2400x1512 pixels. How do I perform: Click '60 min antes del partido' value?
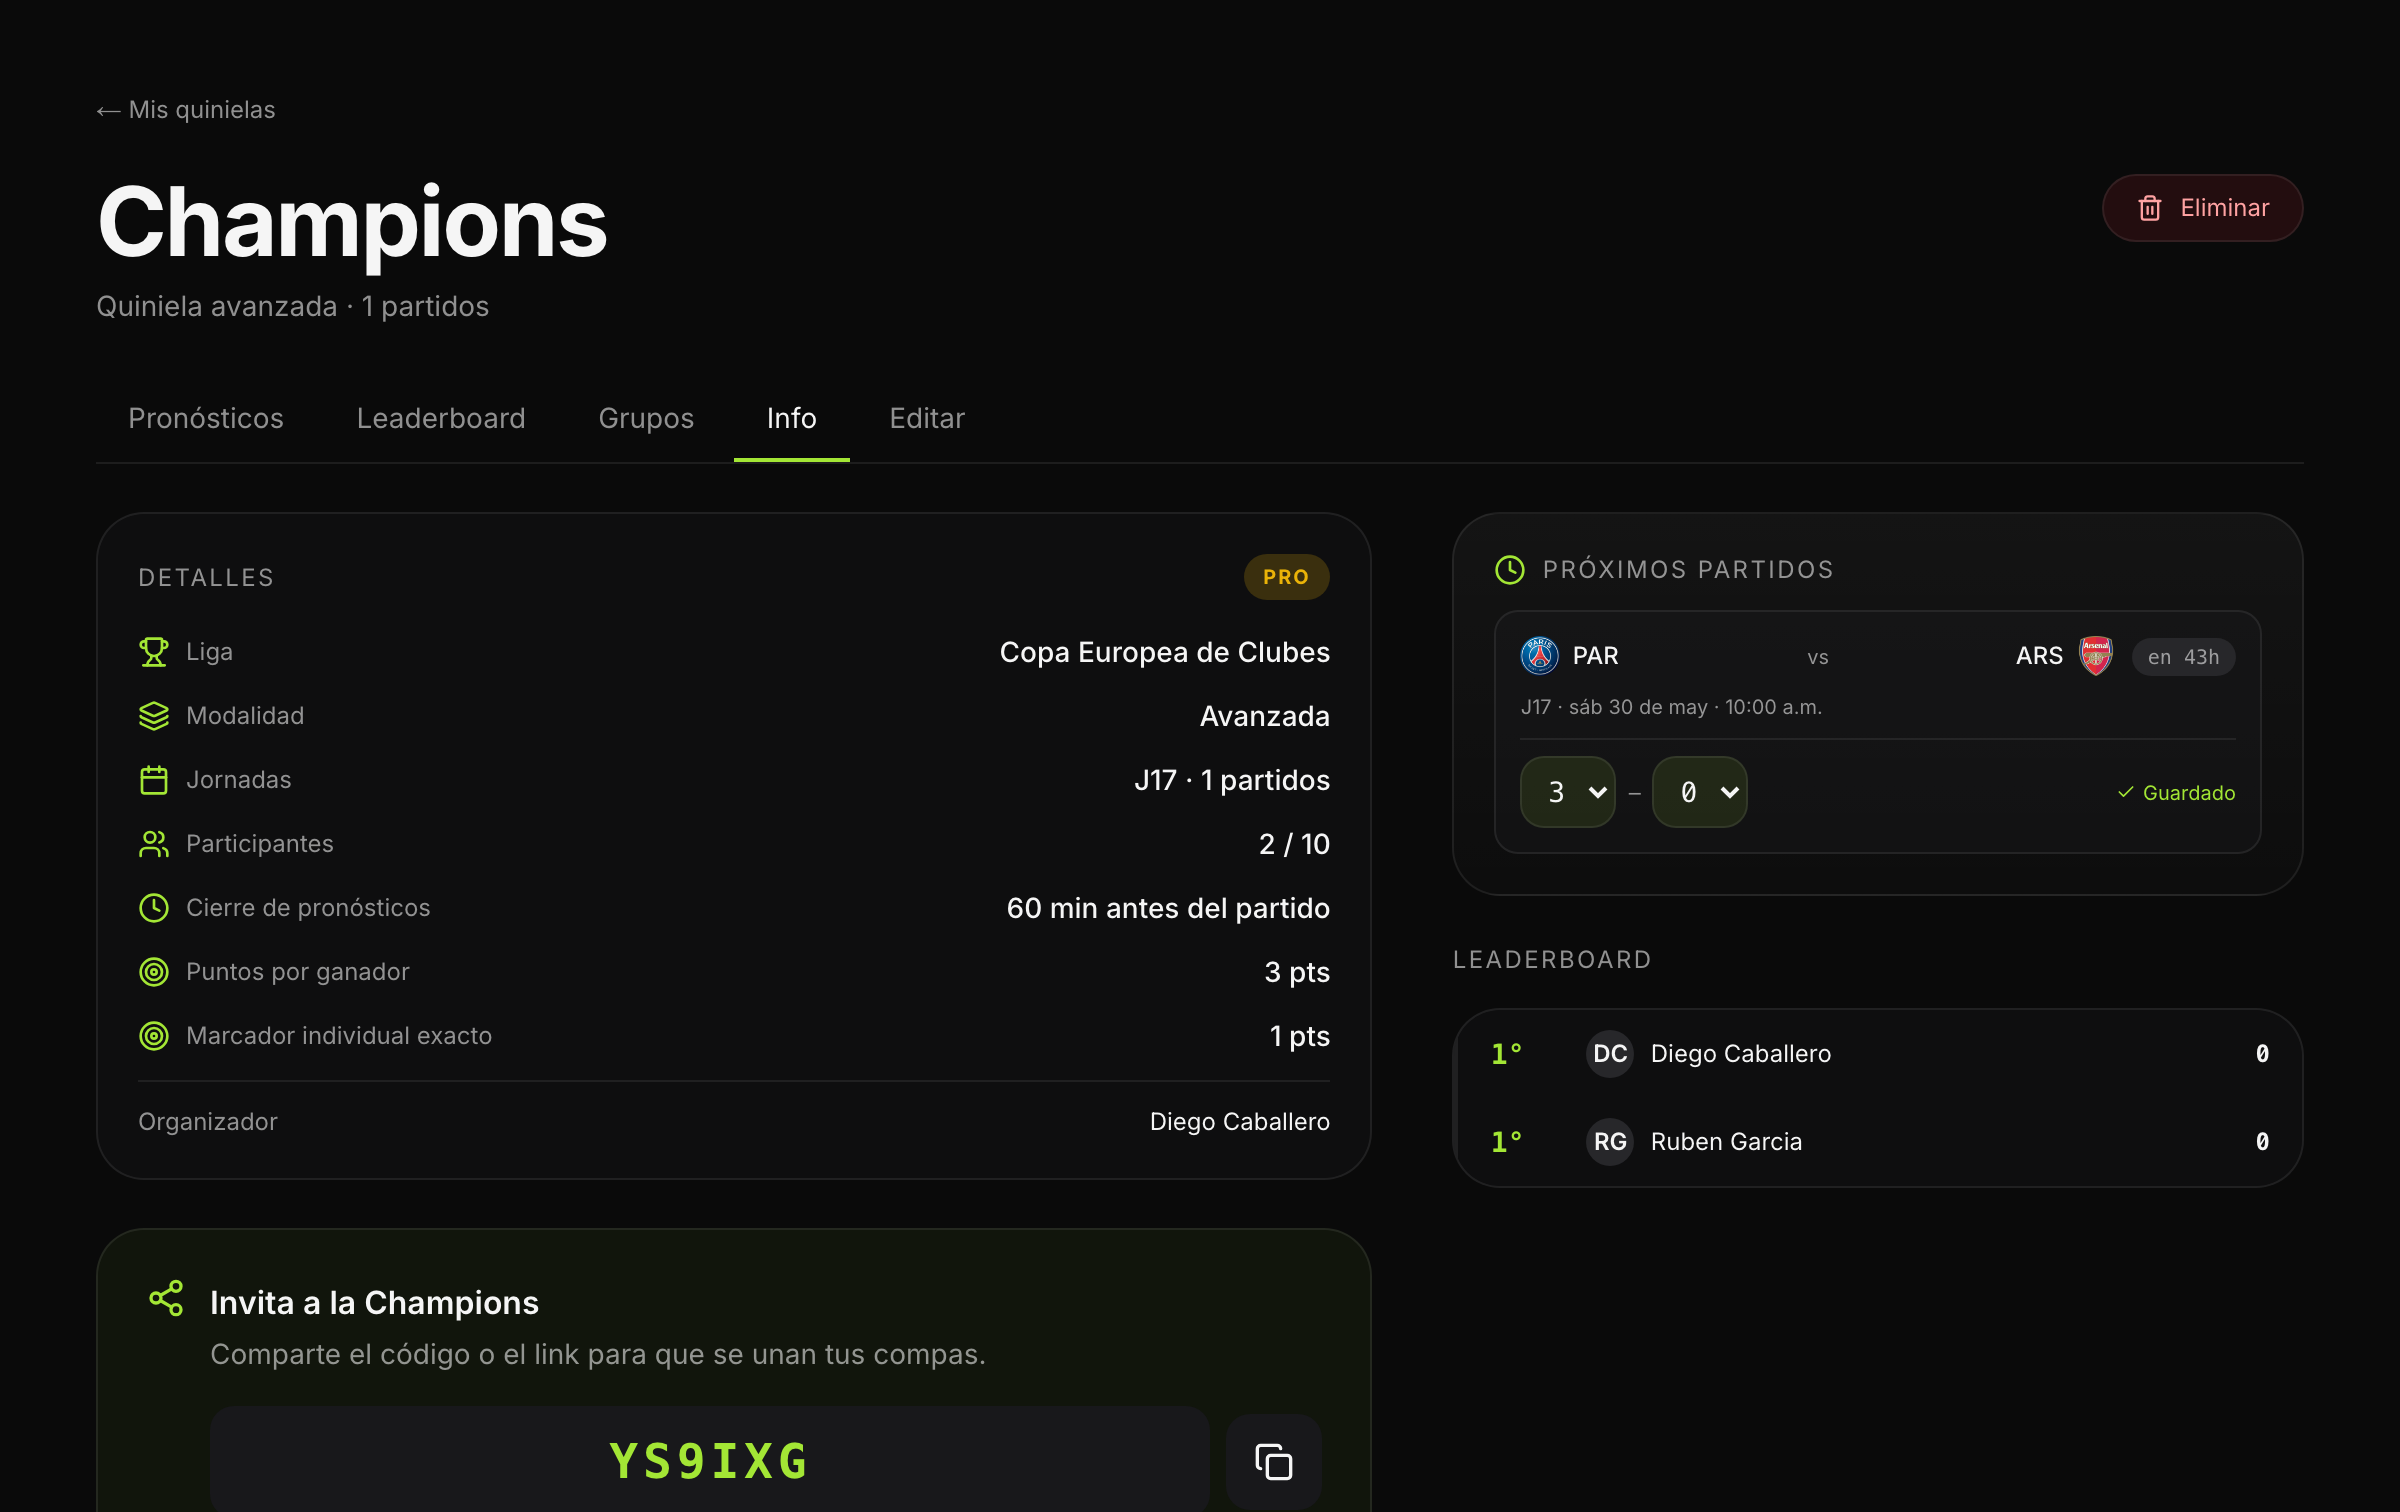pos(1168,908)
